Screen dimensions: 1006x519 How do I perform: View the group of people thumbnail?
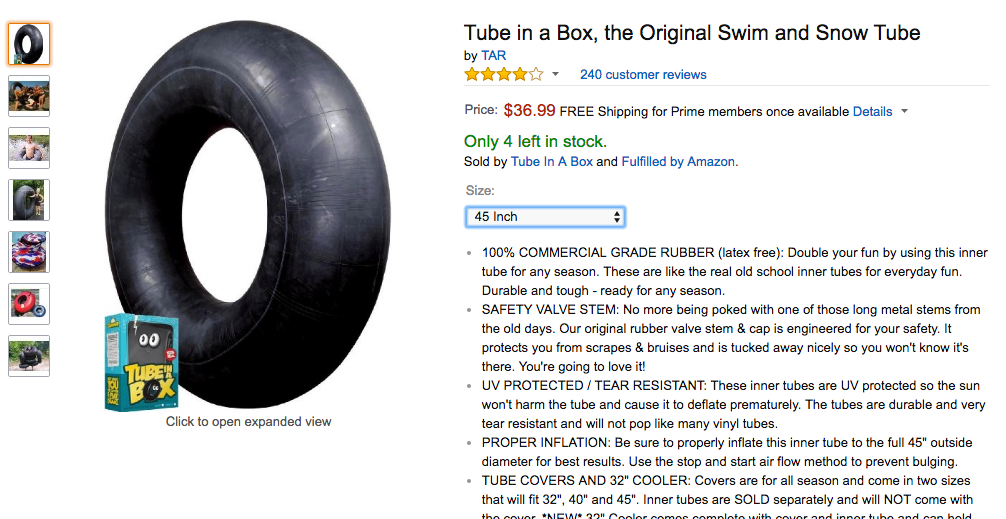(x=29, y=96)
